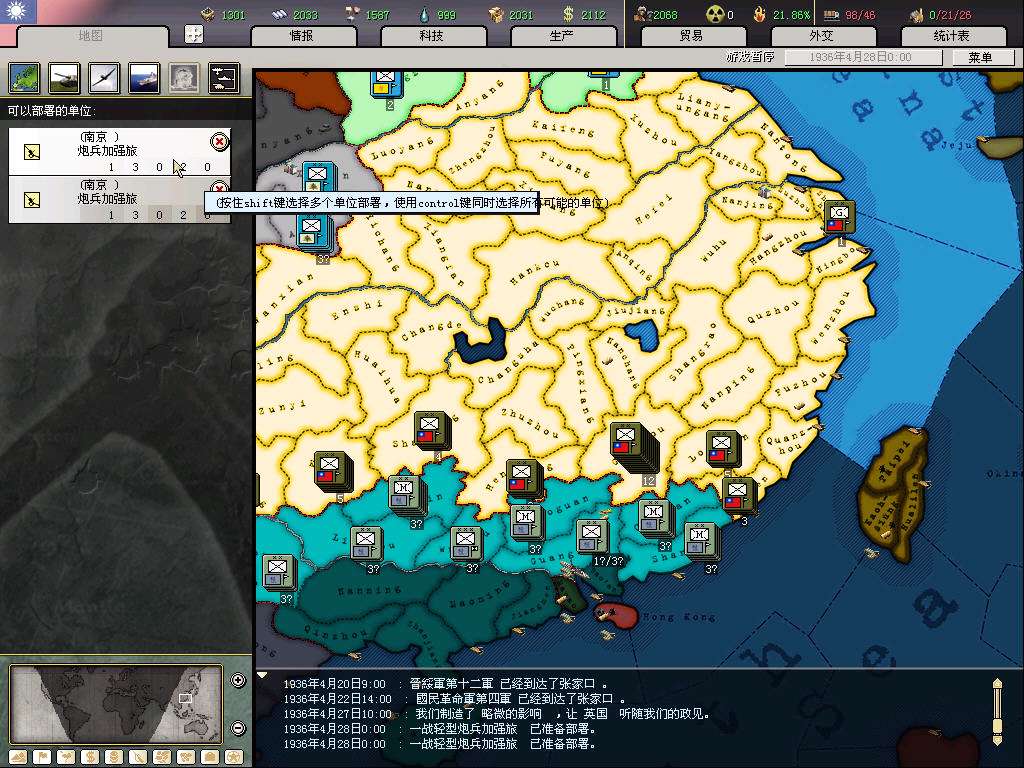Select the army stack with 5 divisions in southwest
The width and height of the screenshot is (1024, 768).
[333, 472]
